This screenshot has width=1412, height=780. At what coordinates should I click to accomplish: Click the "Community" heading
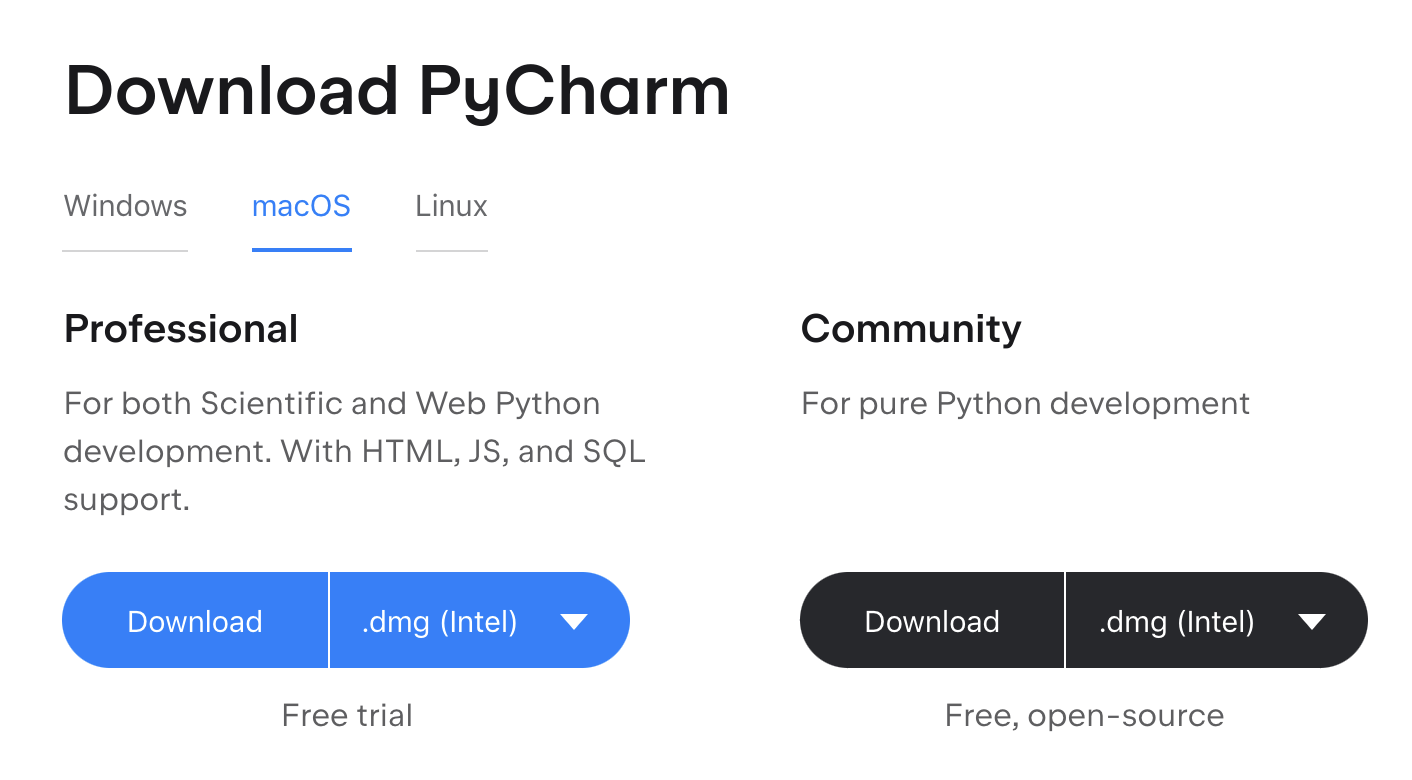(911, 329)
